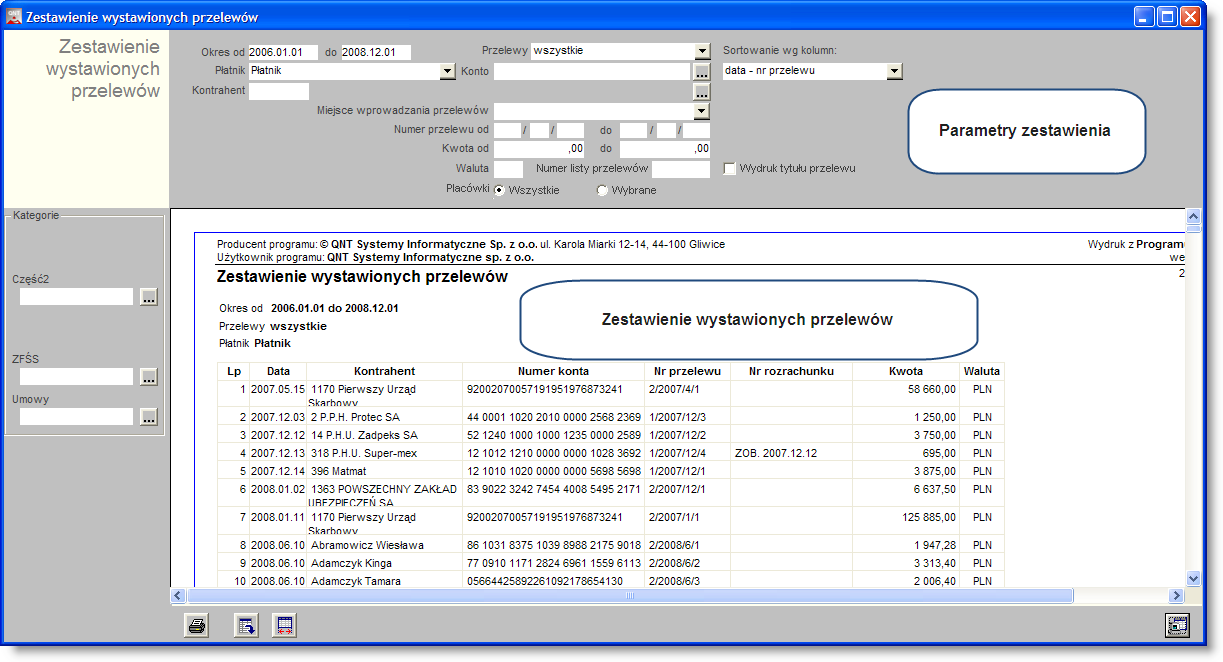This screenshot has height=662, width=1223.
Task: Click the Data column header
Action: click(277, 371)
